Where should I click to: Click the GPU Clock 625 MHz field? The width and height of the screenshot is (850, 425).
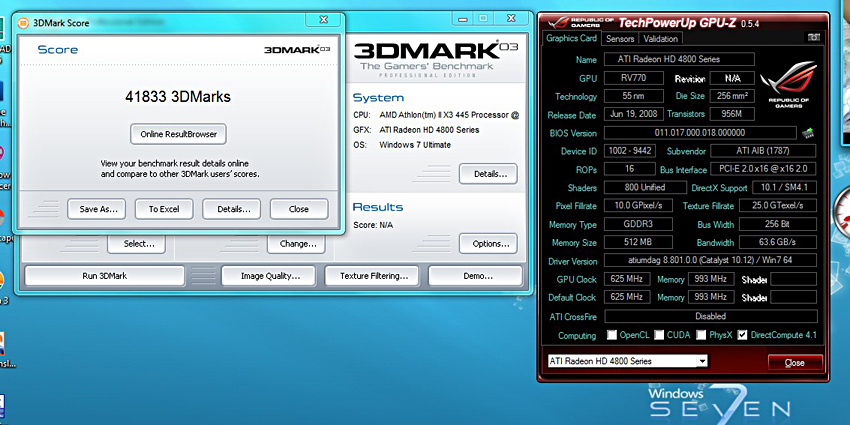(x=626, y=279)
